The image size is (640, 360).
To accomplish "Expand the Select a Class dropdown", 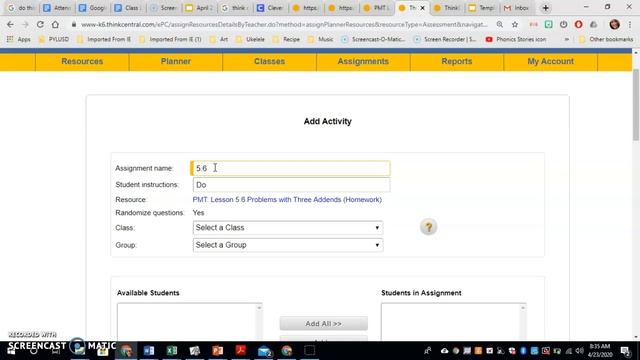I will (x=288, y=227).
